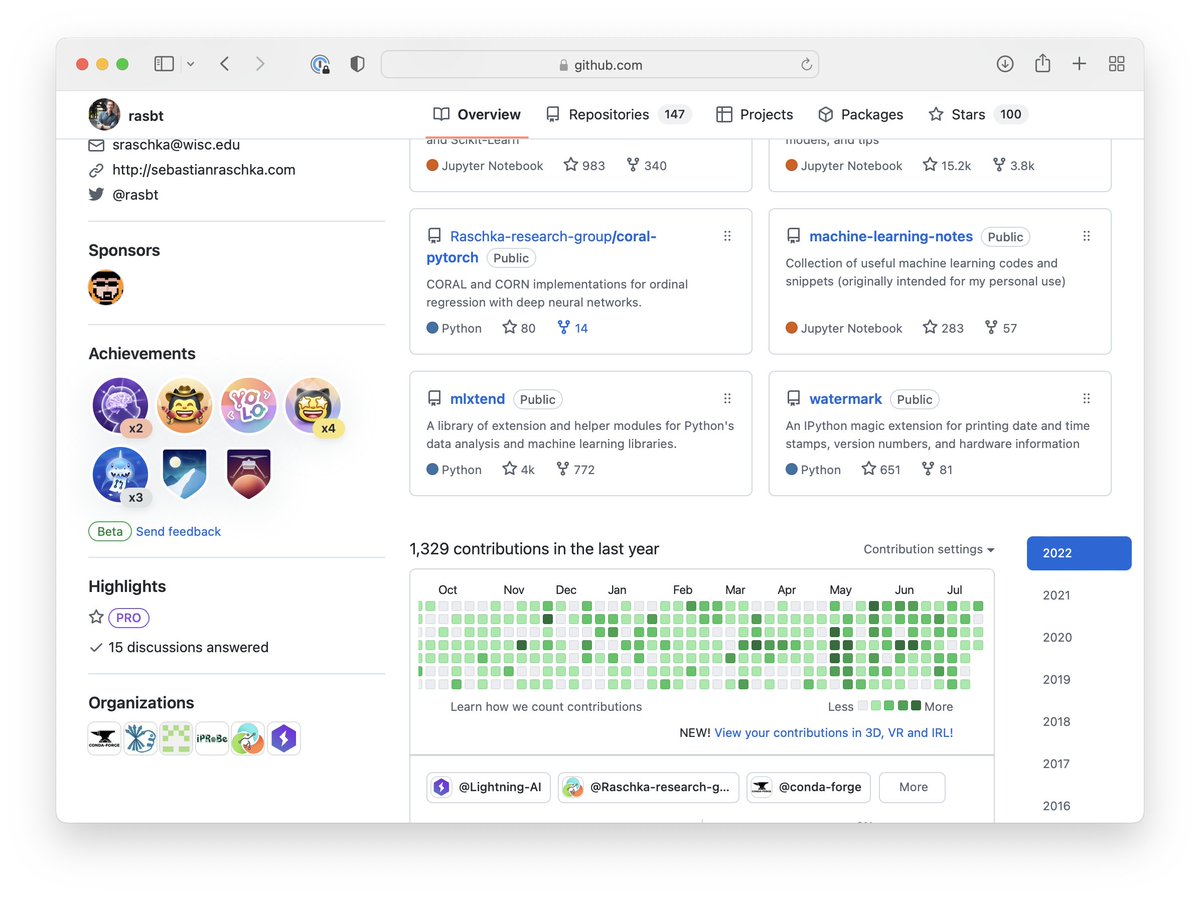Viewport: 1200px width, 897px height.
Task: Open the Contribution settings dropdown
Action: point(929,549)
